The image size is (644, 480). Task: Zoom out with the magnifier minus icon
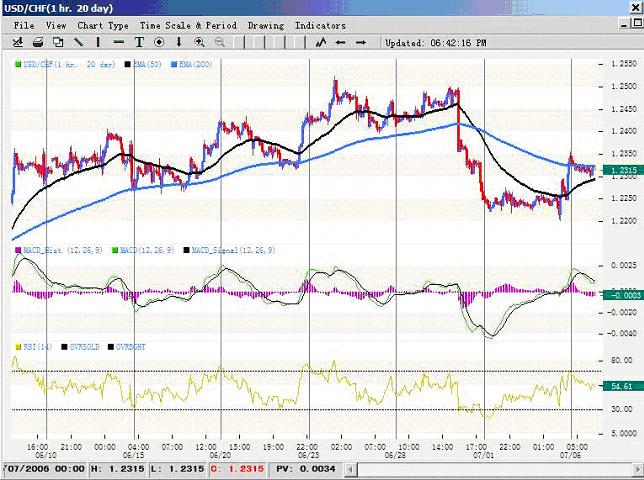(220, 42)
